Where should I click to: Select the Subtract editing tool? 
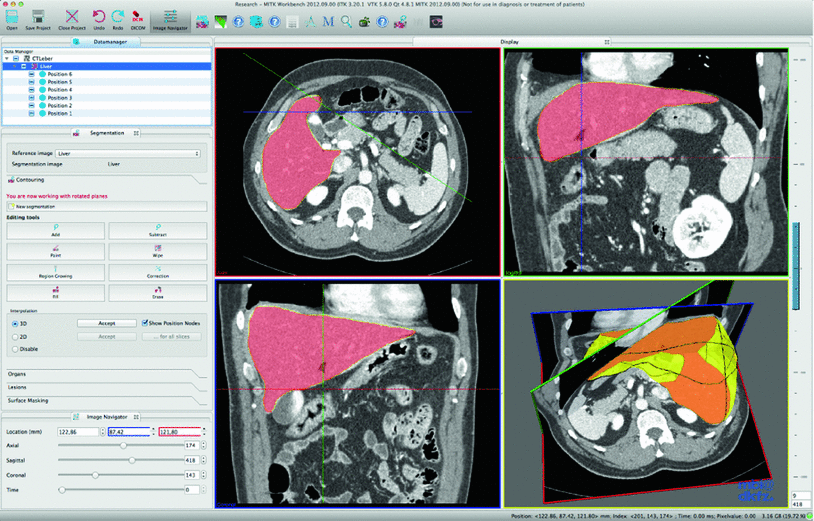pos(158,231)
